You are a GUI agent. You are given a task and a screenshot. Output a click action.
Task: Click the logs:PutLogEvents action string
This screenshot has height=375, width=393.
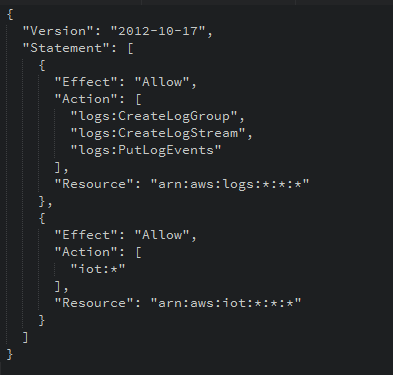pyautogui.click(x=146, y=150)
